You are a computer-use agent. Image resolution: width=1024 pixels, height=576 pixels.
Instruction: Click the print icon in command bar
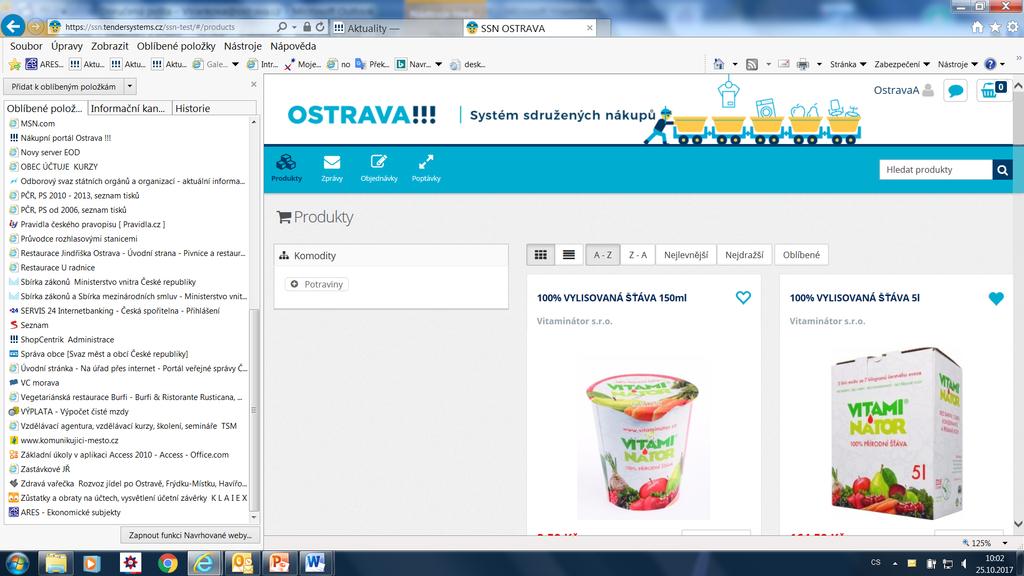pos(803,64)
